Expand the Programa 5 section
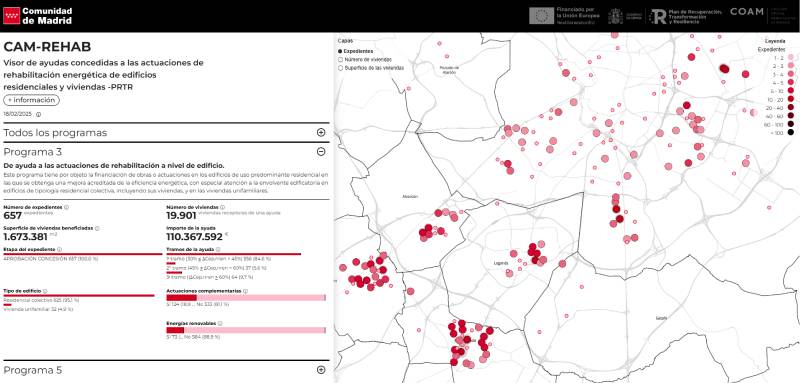 point(321,370)
